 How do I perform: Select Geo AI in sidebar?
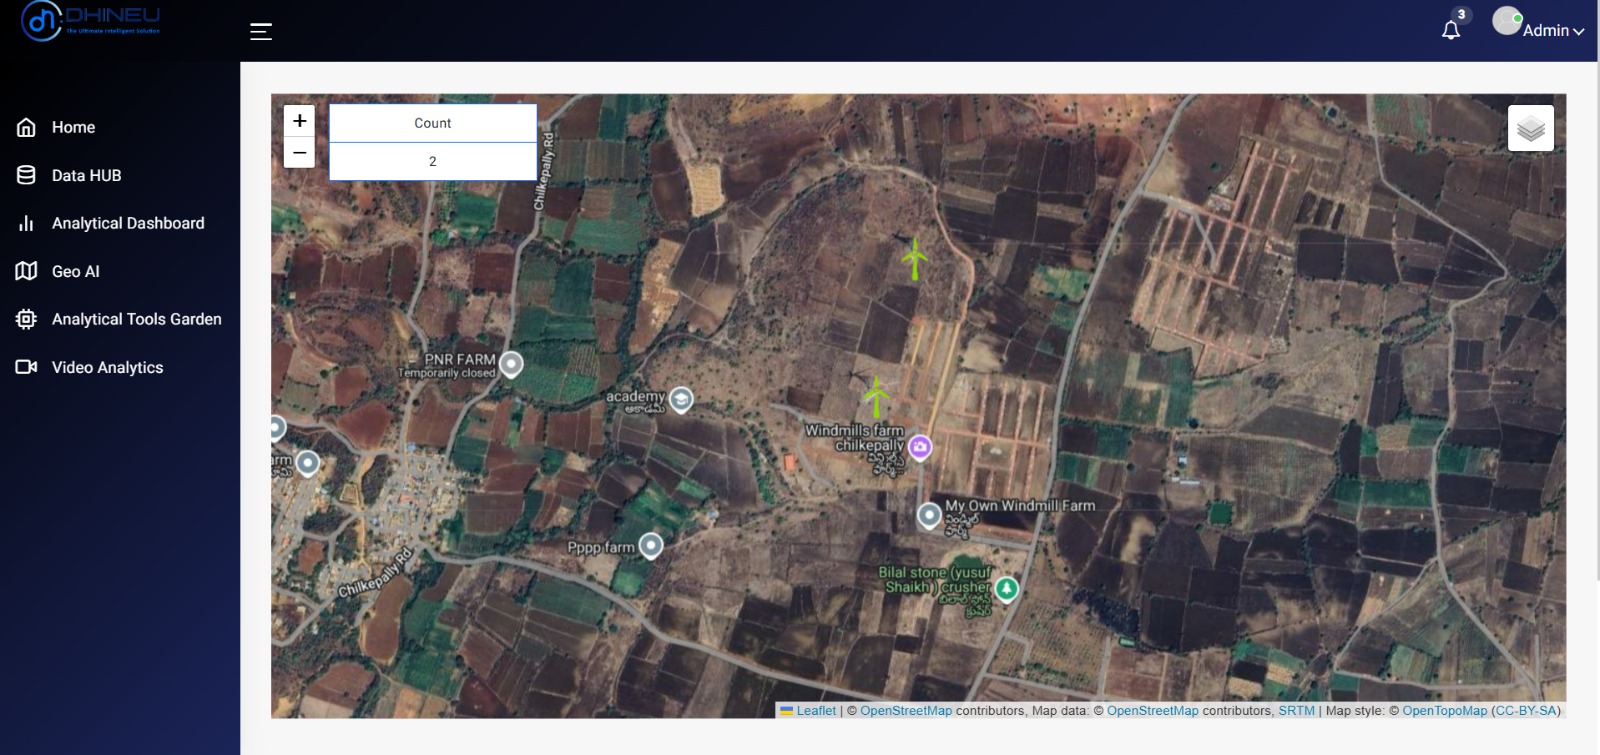[75, 272]
